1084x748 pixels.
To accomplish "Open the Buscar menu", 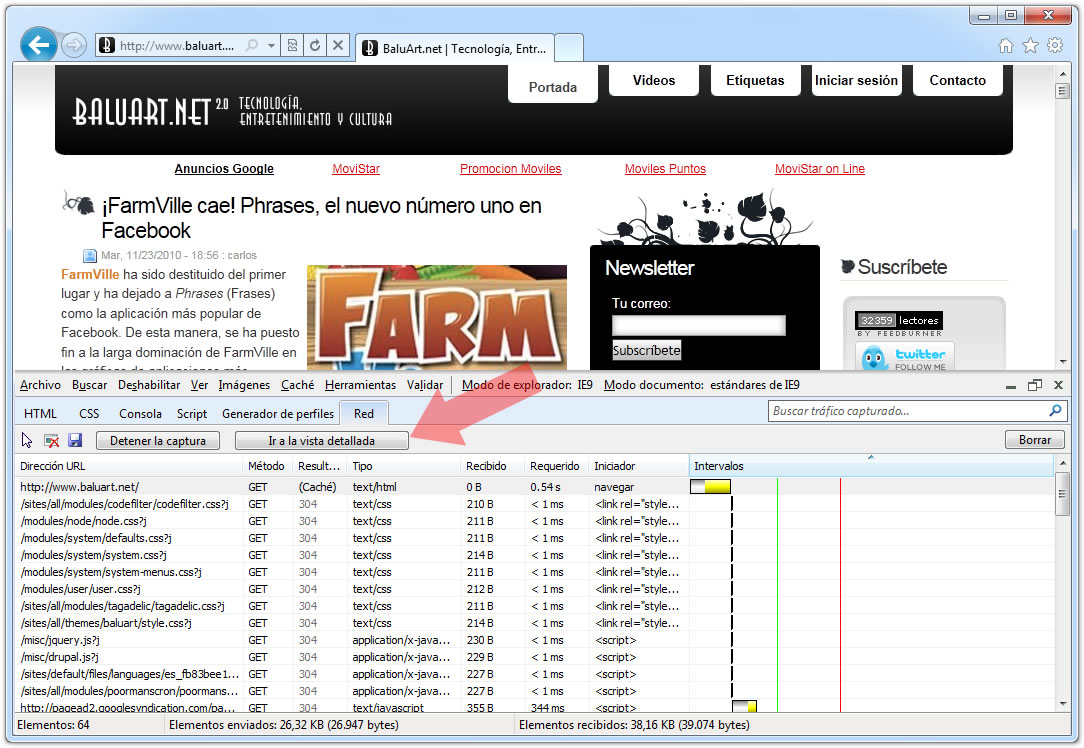I will coord(89,385).
